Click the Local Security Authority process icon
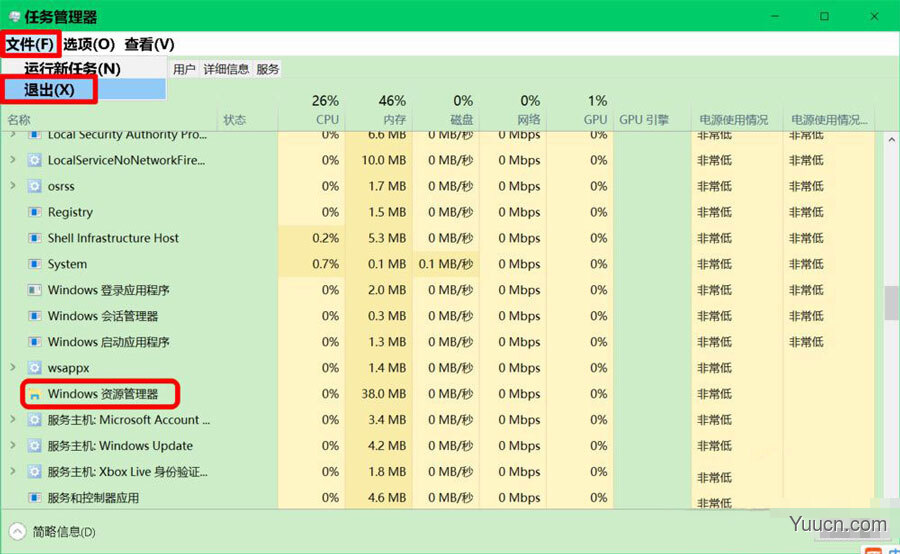This screenshot has width=900, height=554. pyautogui.click(x=34, y=135)
